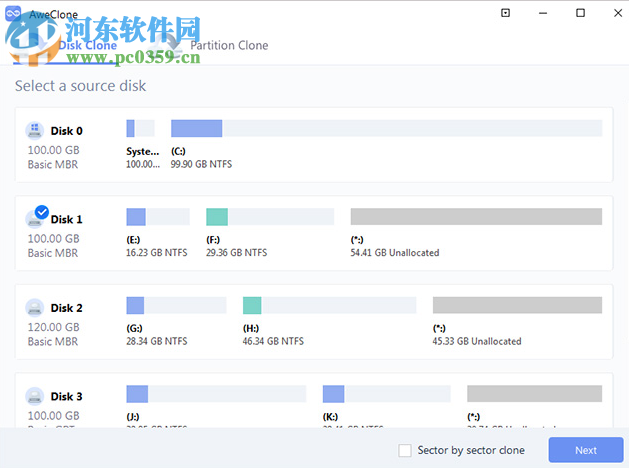Click the Next button
Viewport: 629px width, 468px height.
click(586, 450)
